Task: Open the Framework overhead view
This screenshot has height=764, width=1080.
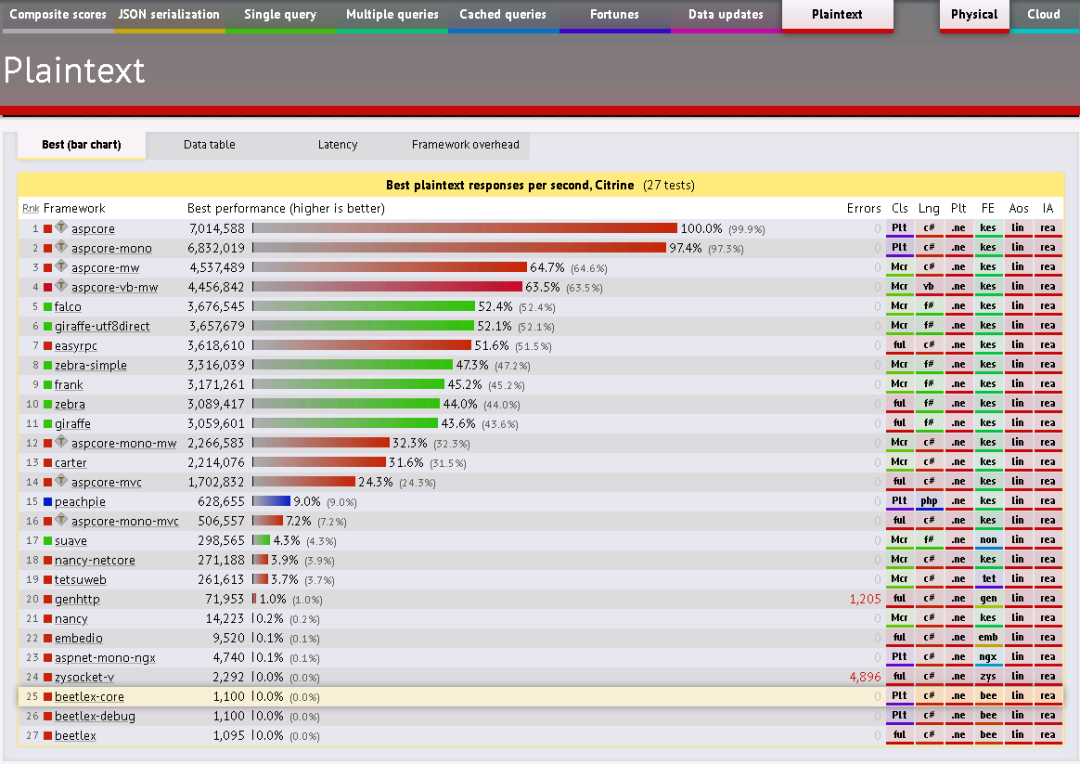Action: point(466,145)
